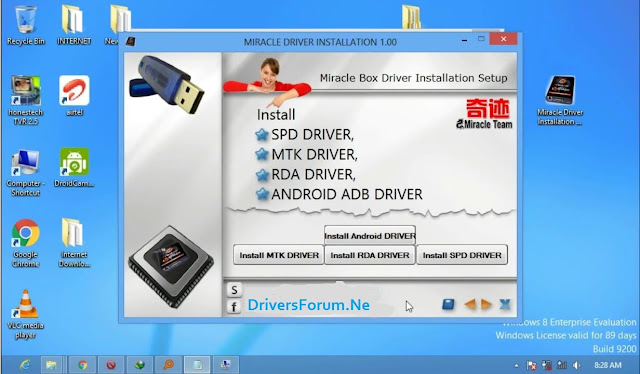This screenshot has height=374, width=640.
Task: Click the orange left arrow icon
Action: [470, 305]
